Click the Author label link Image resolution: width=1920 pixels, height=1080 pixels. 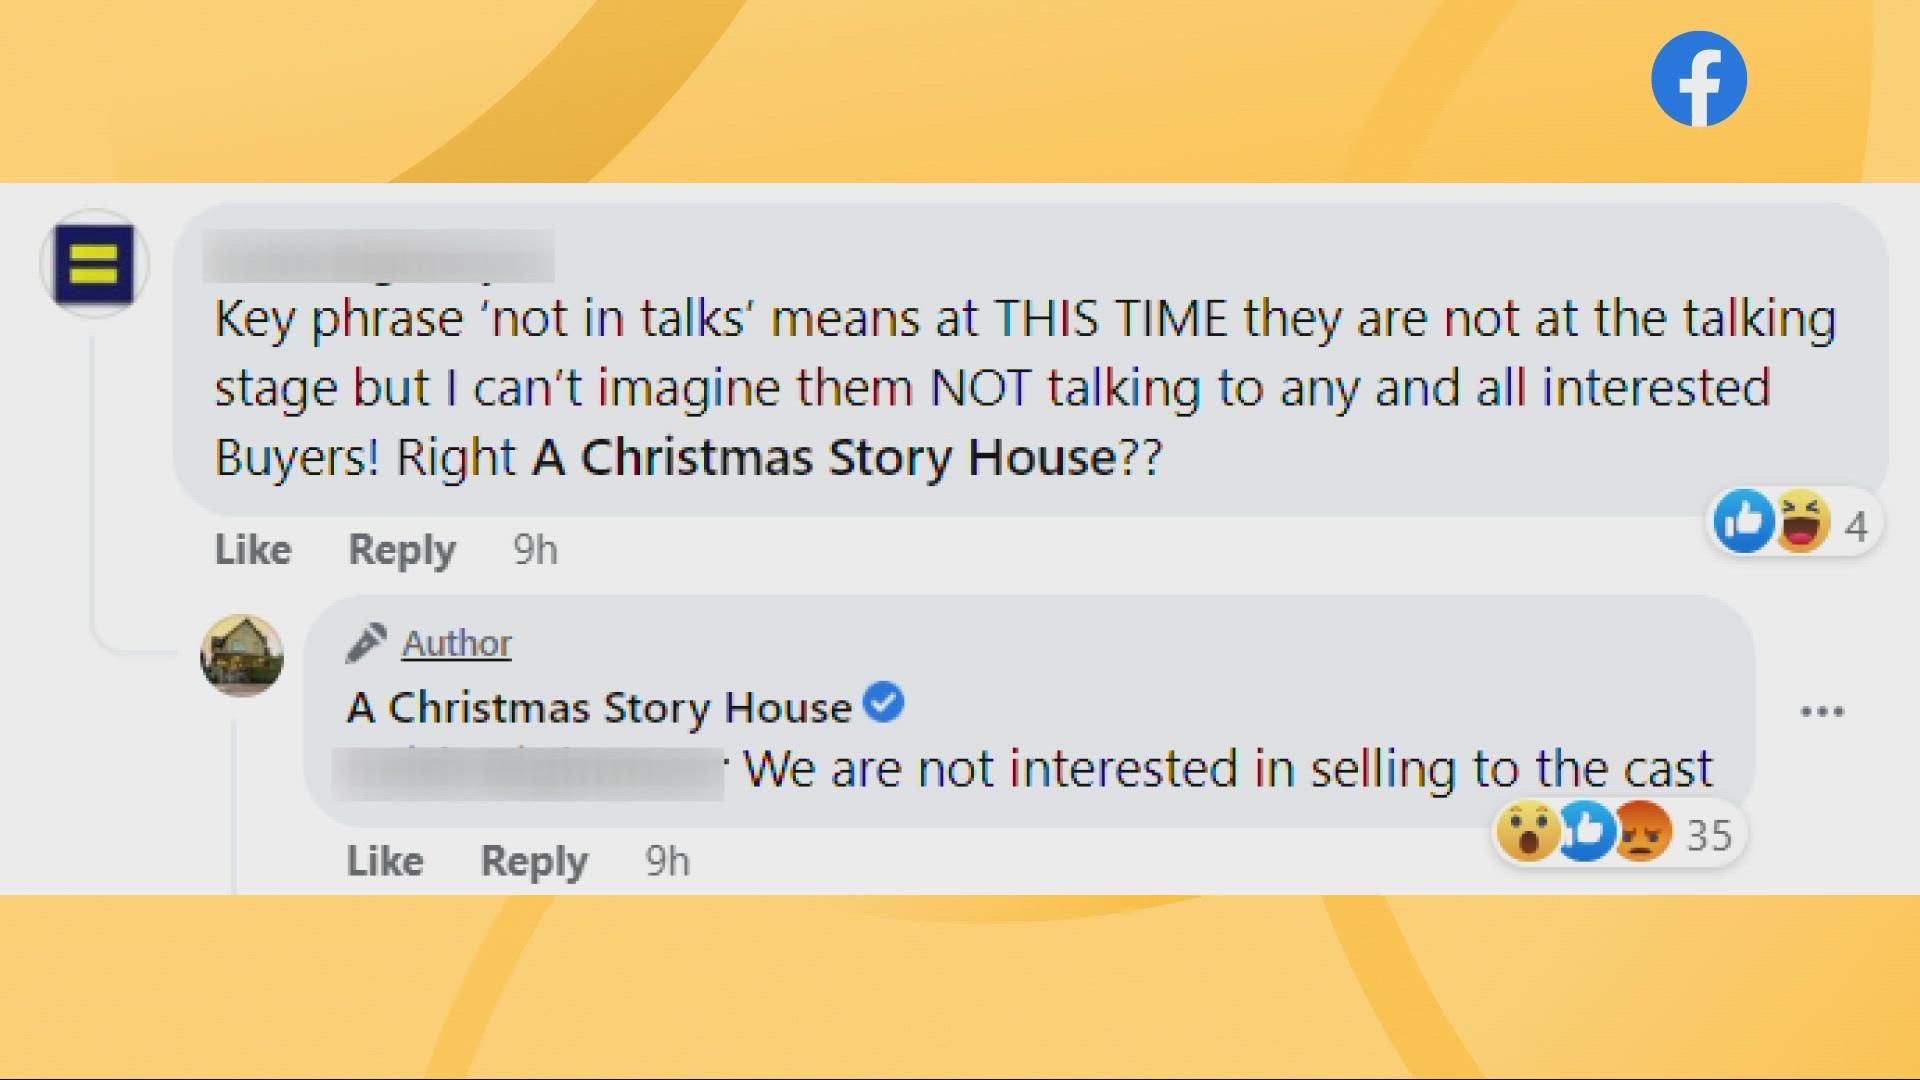(x=457, y=643)
